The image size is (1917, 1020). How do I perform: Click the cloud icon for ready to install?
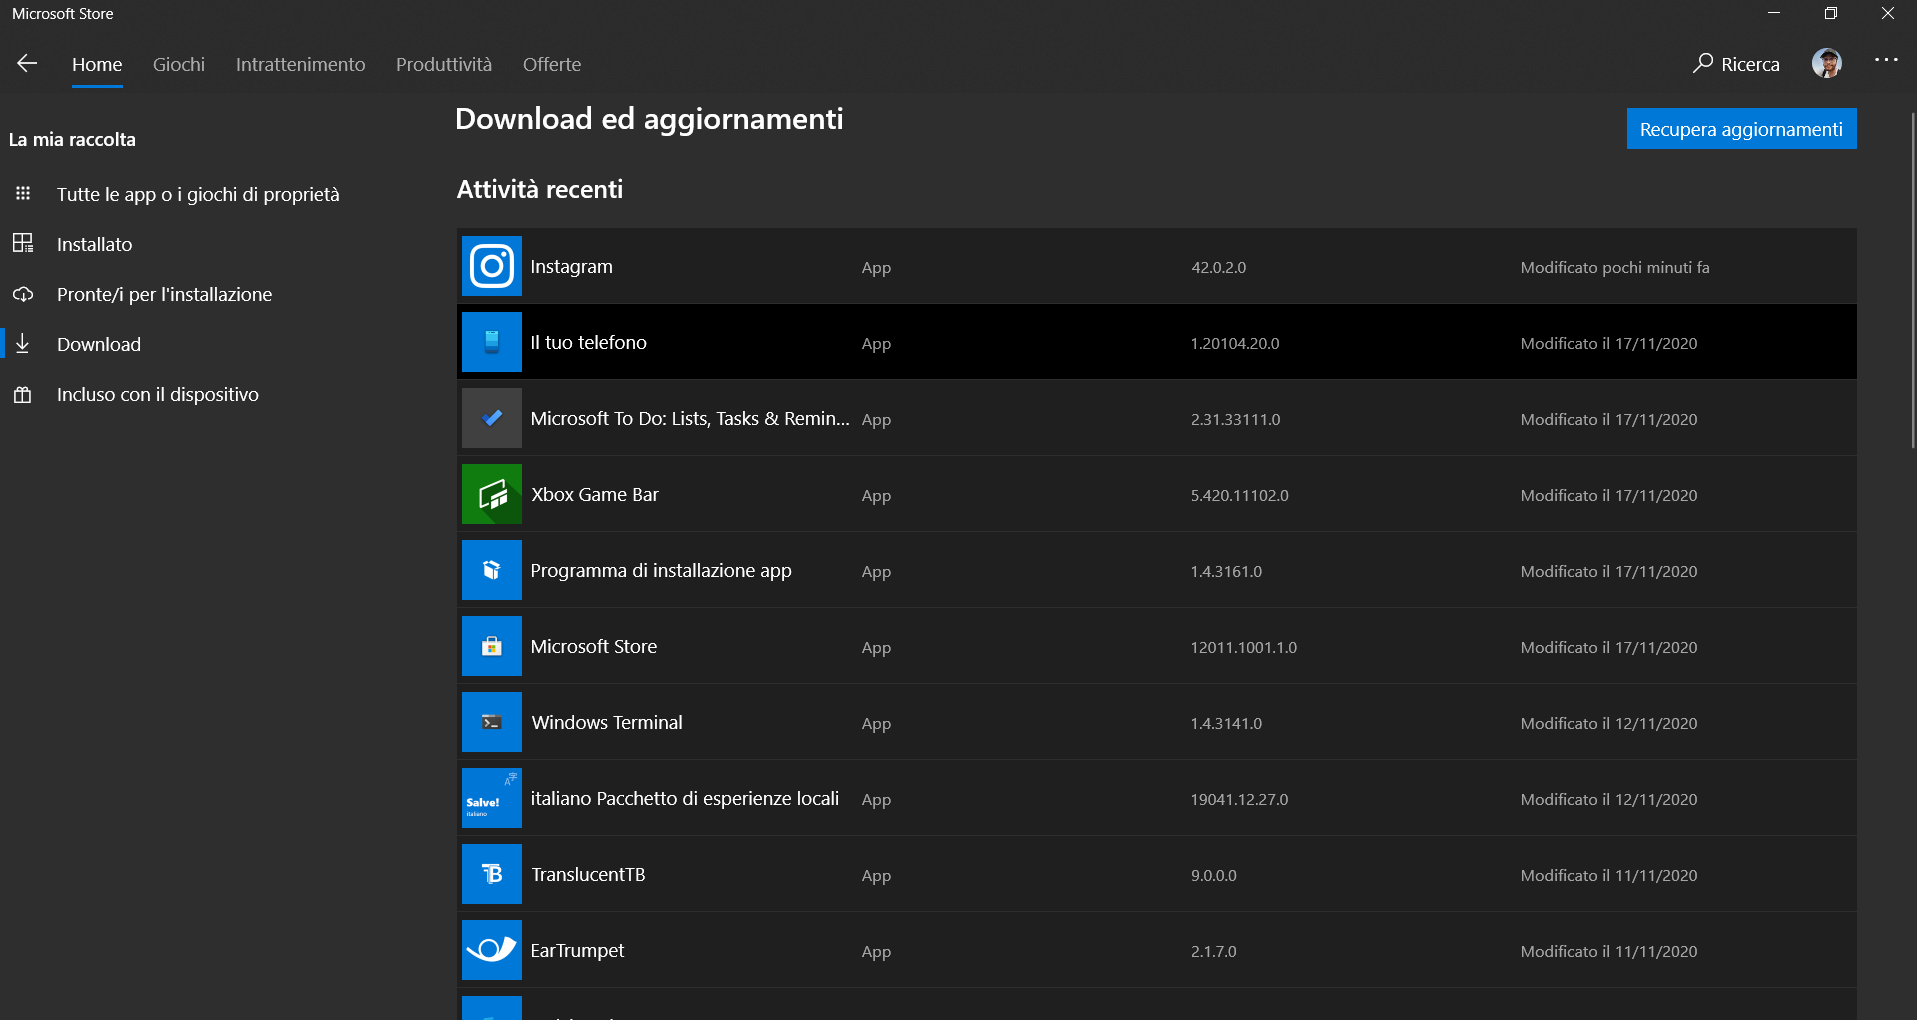23,294
